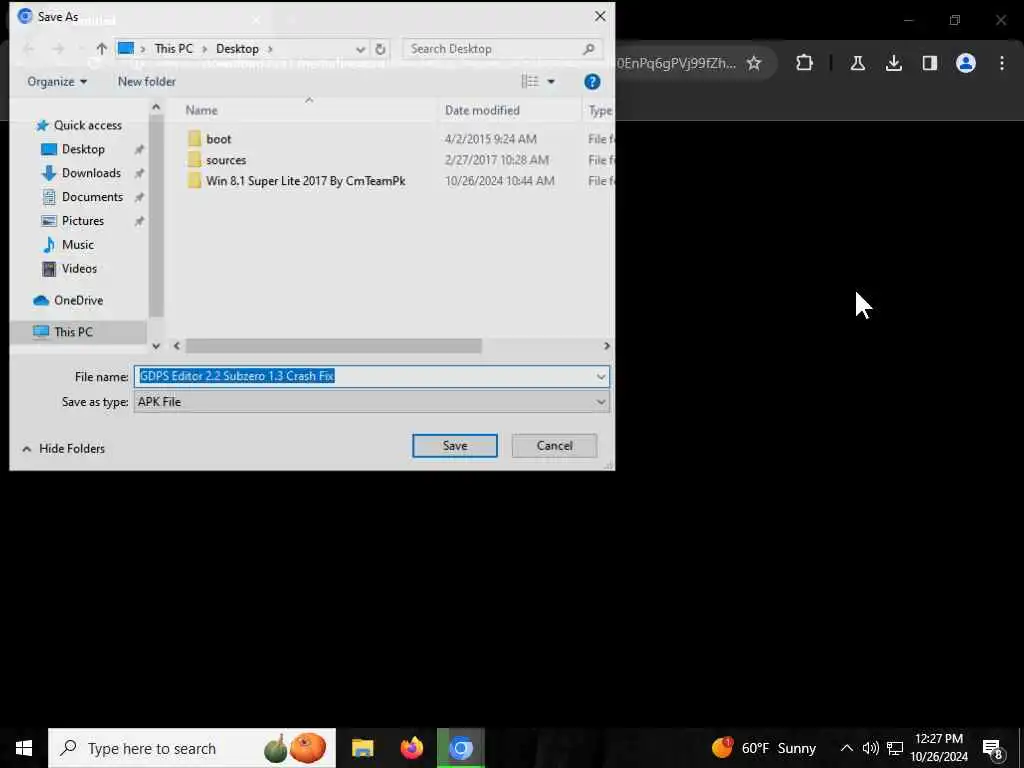Select the boot folder
Screen dimensions: 1024x768
pyautogui.click(x=218, y=139)
